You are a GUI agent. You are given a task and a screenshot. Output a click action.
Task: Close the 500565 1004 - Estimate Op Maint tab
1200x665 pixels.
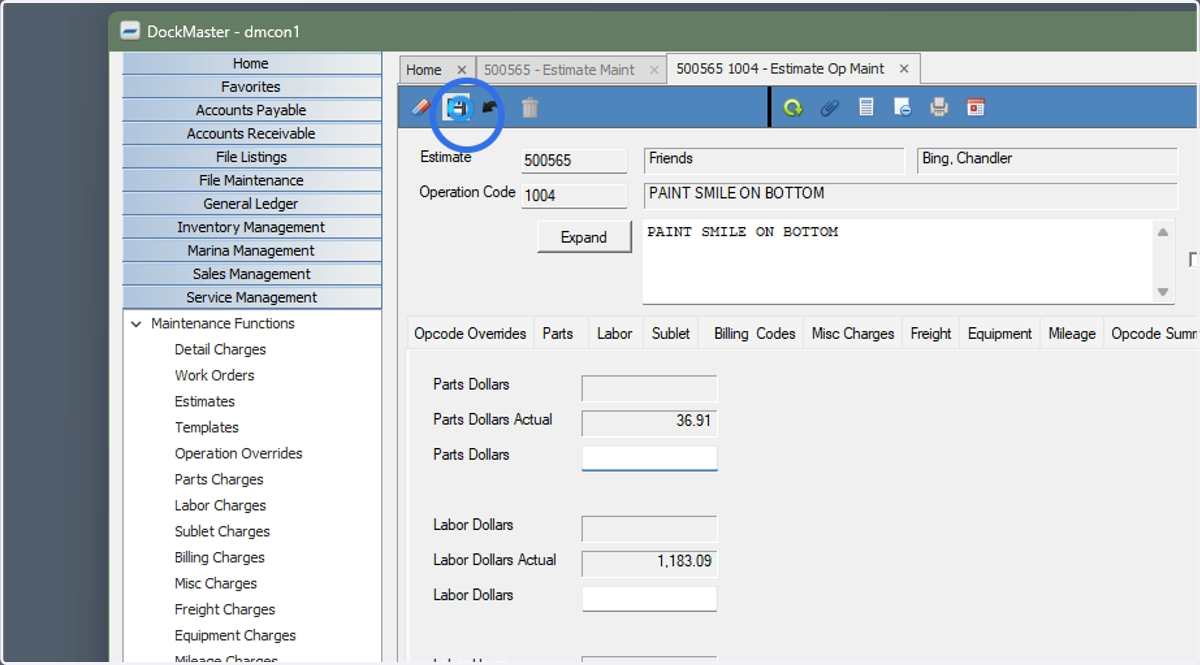click(x=904, y=69)
